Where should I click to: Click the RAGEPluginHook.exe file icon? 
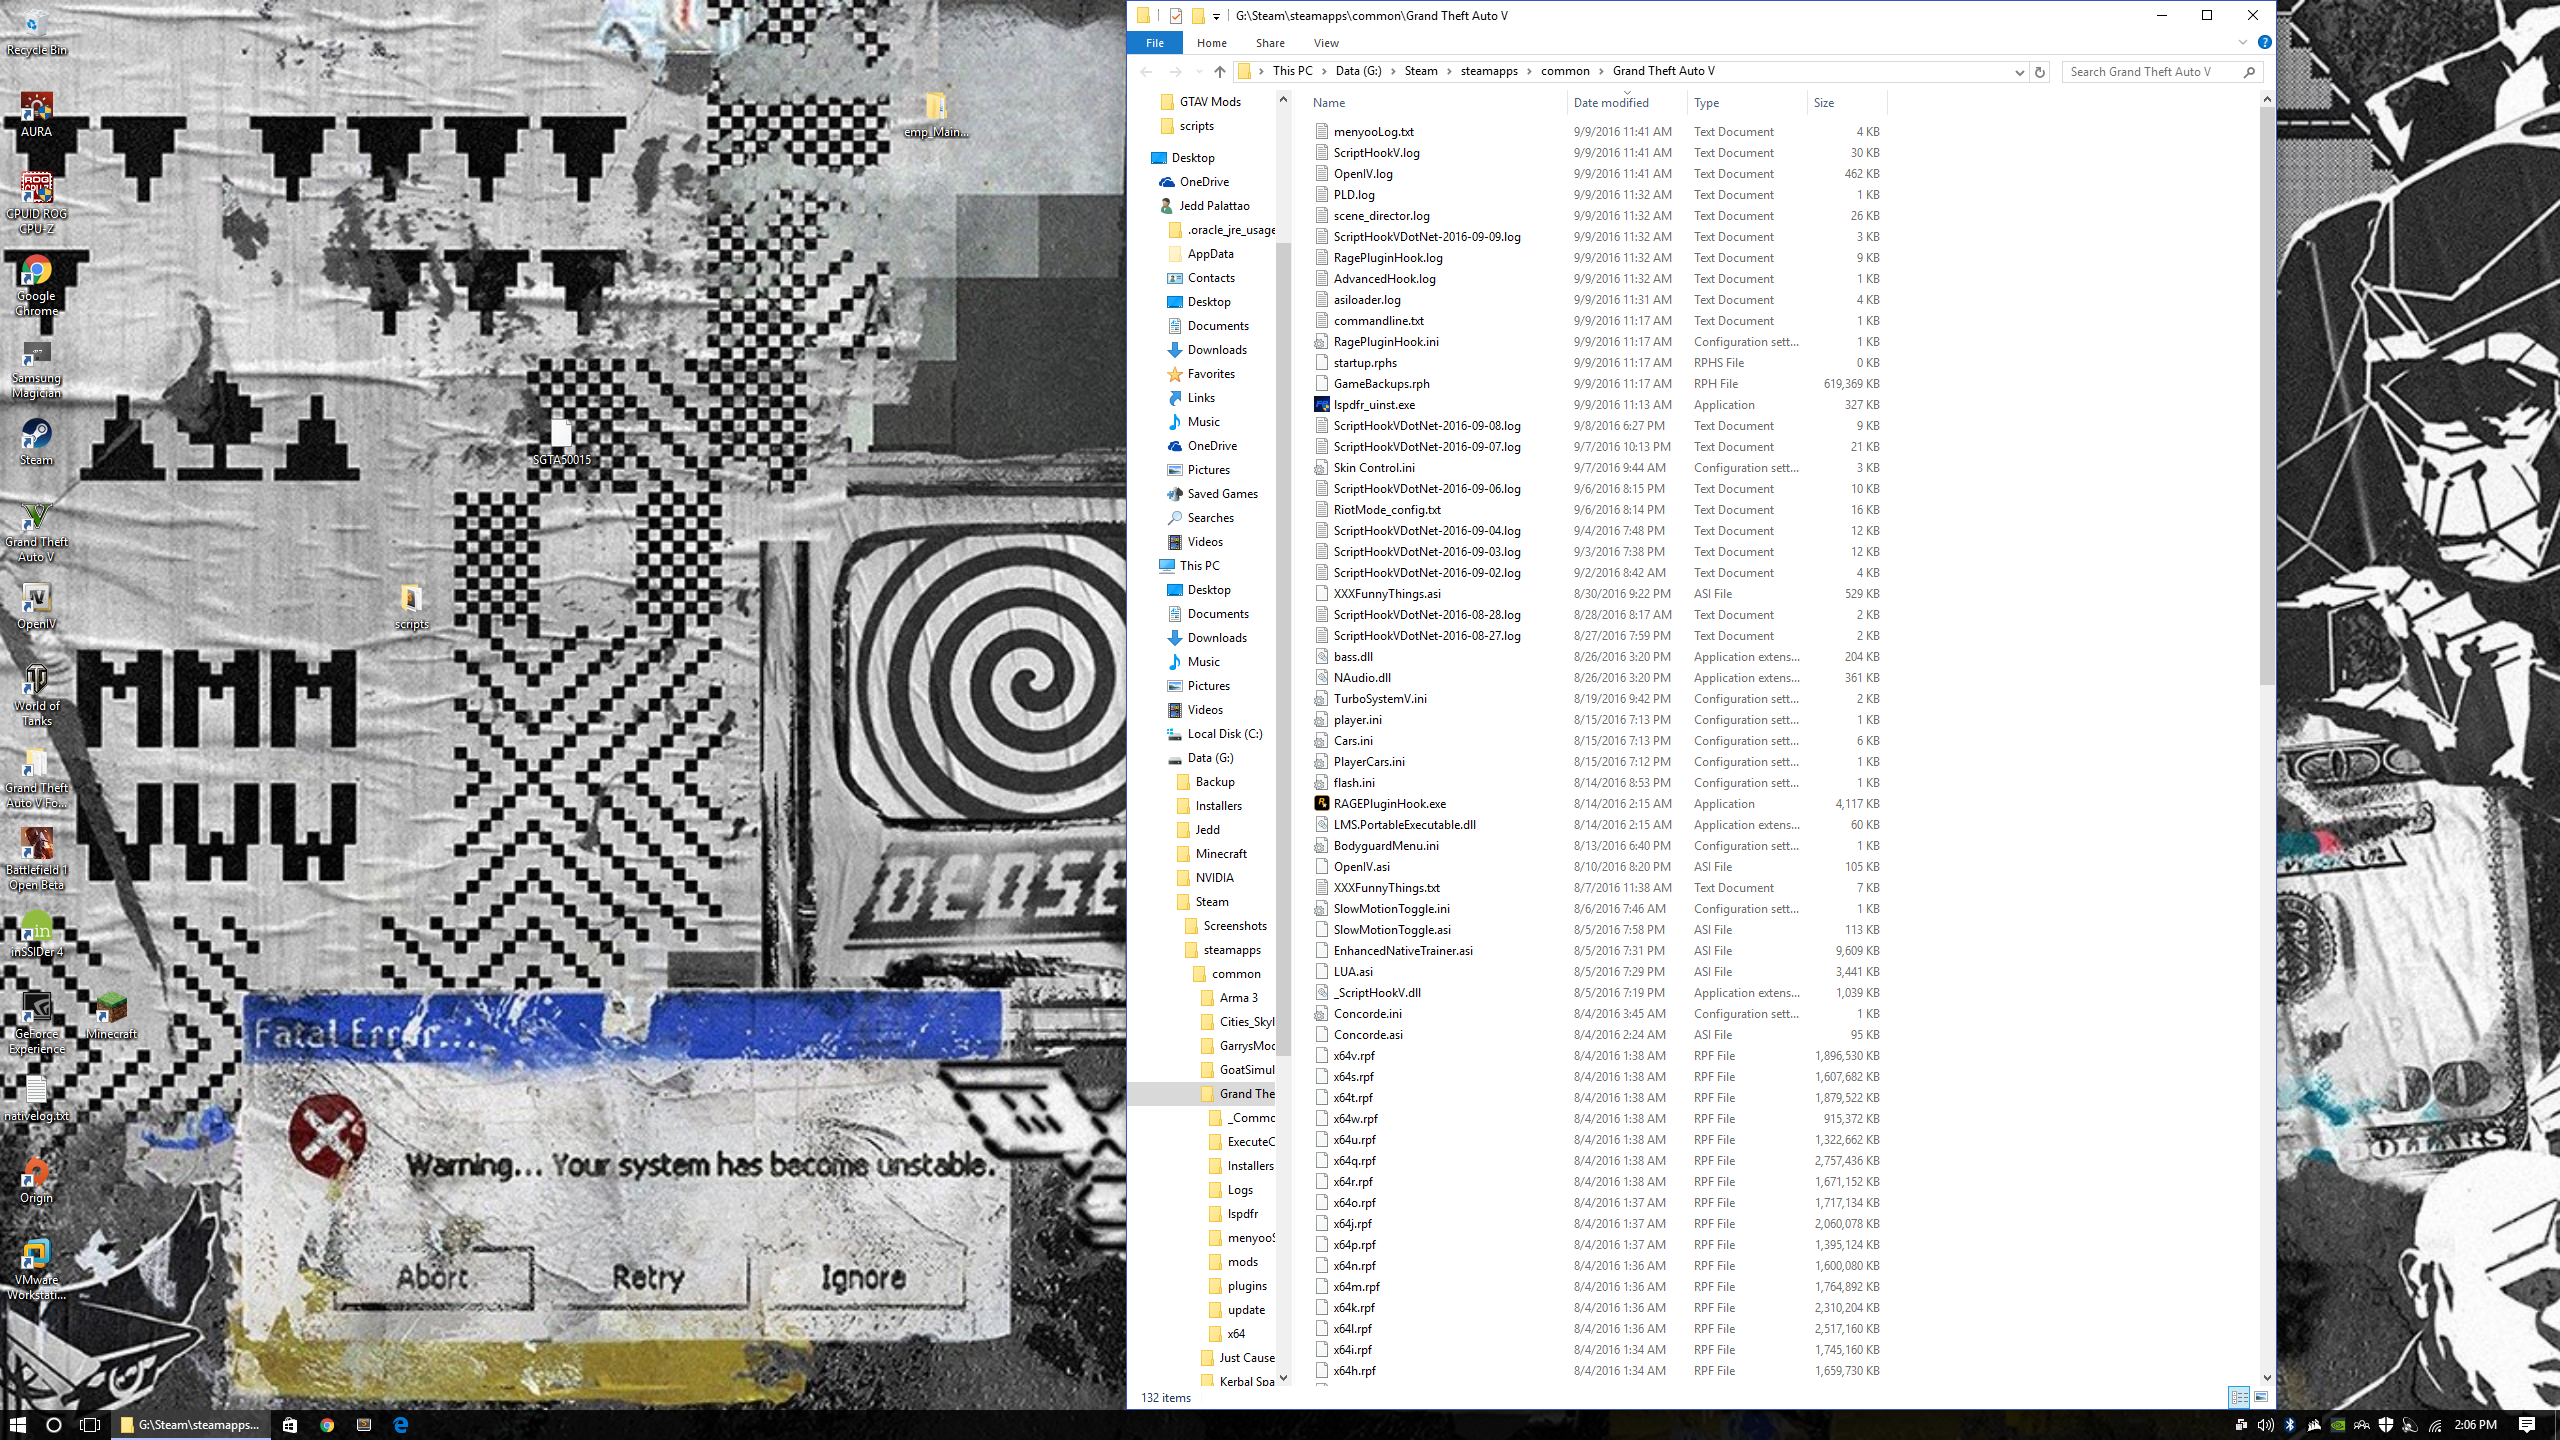point(1321,804)
